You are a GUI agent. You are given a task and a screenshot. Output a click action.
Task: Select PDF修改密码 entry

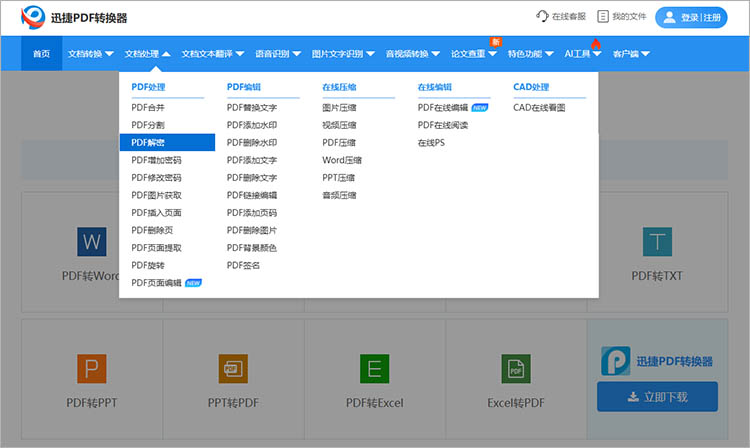[156, 177]
